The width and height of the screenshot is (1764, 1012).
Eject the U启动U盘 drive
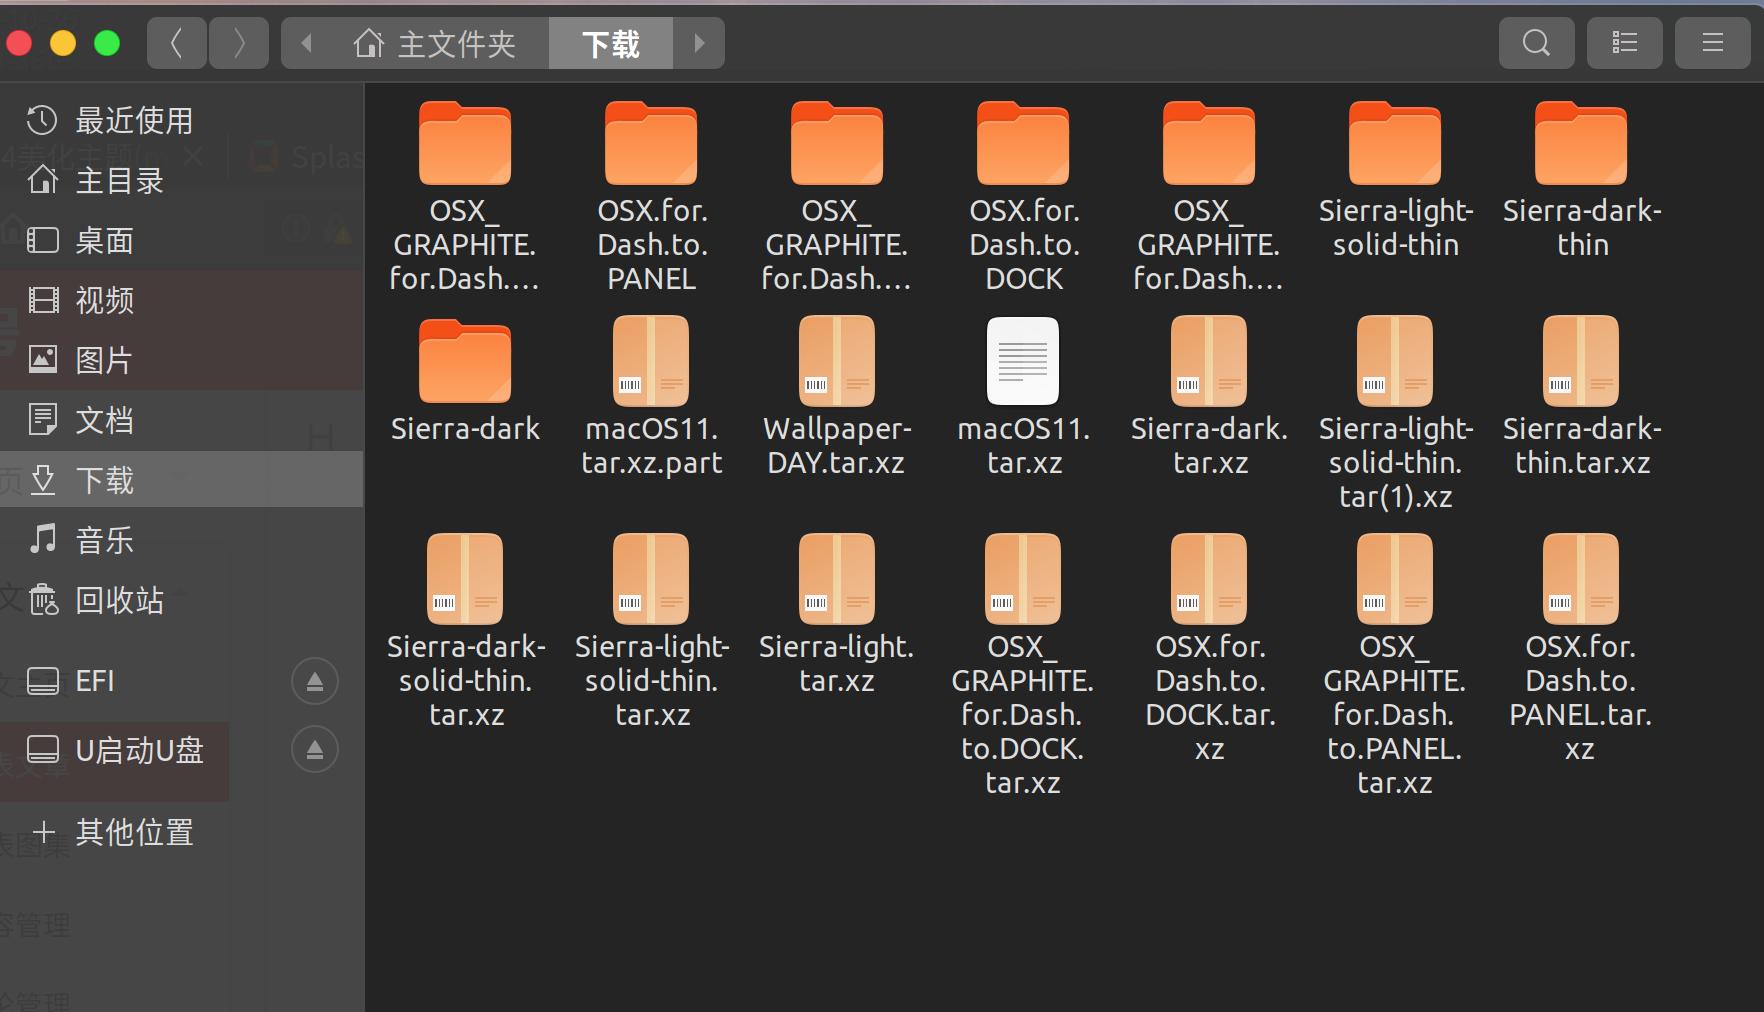tap(315, 749)
